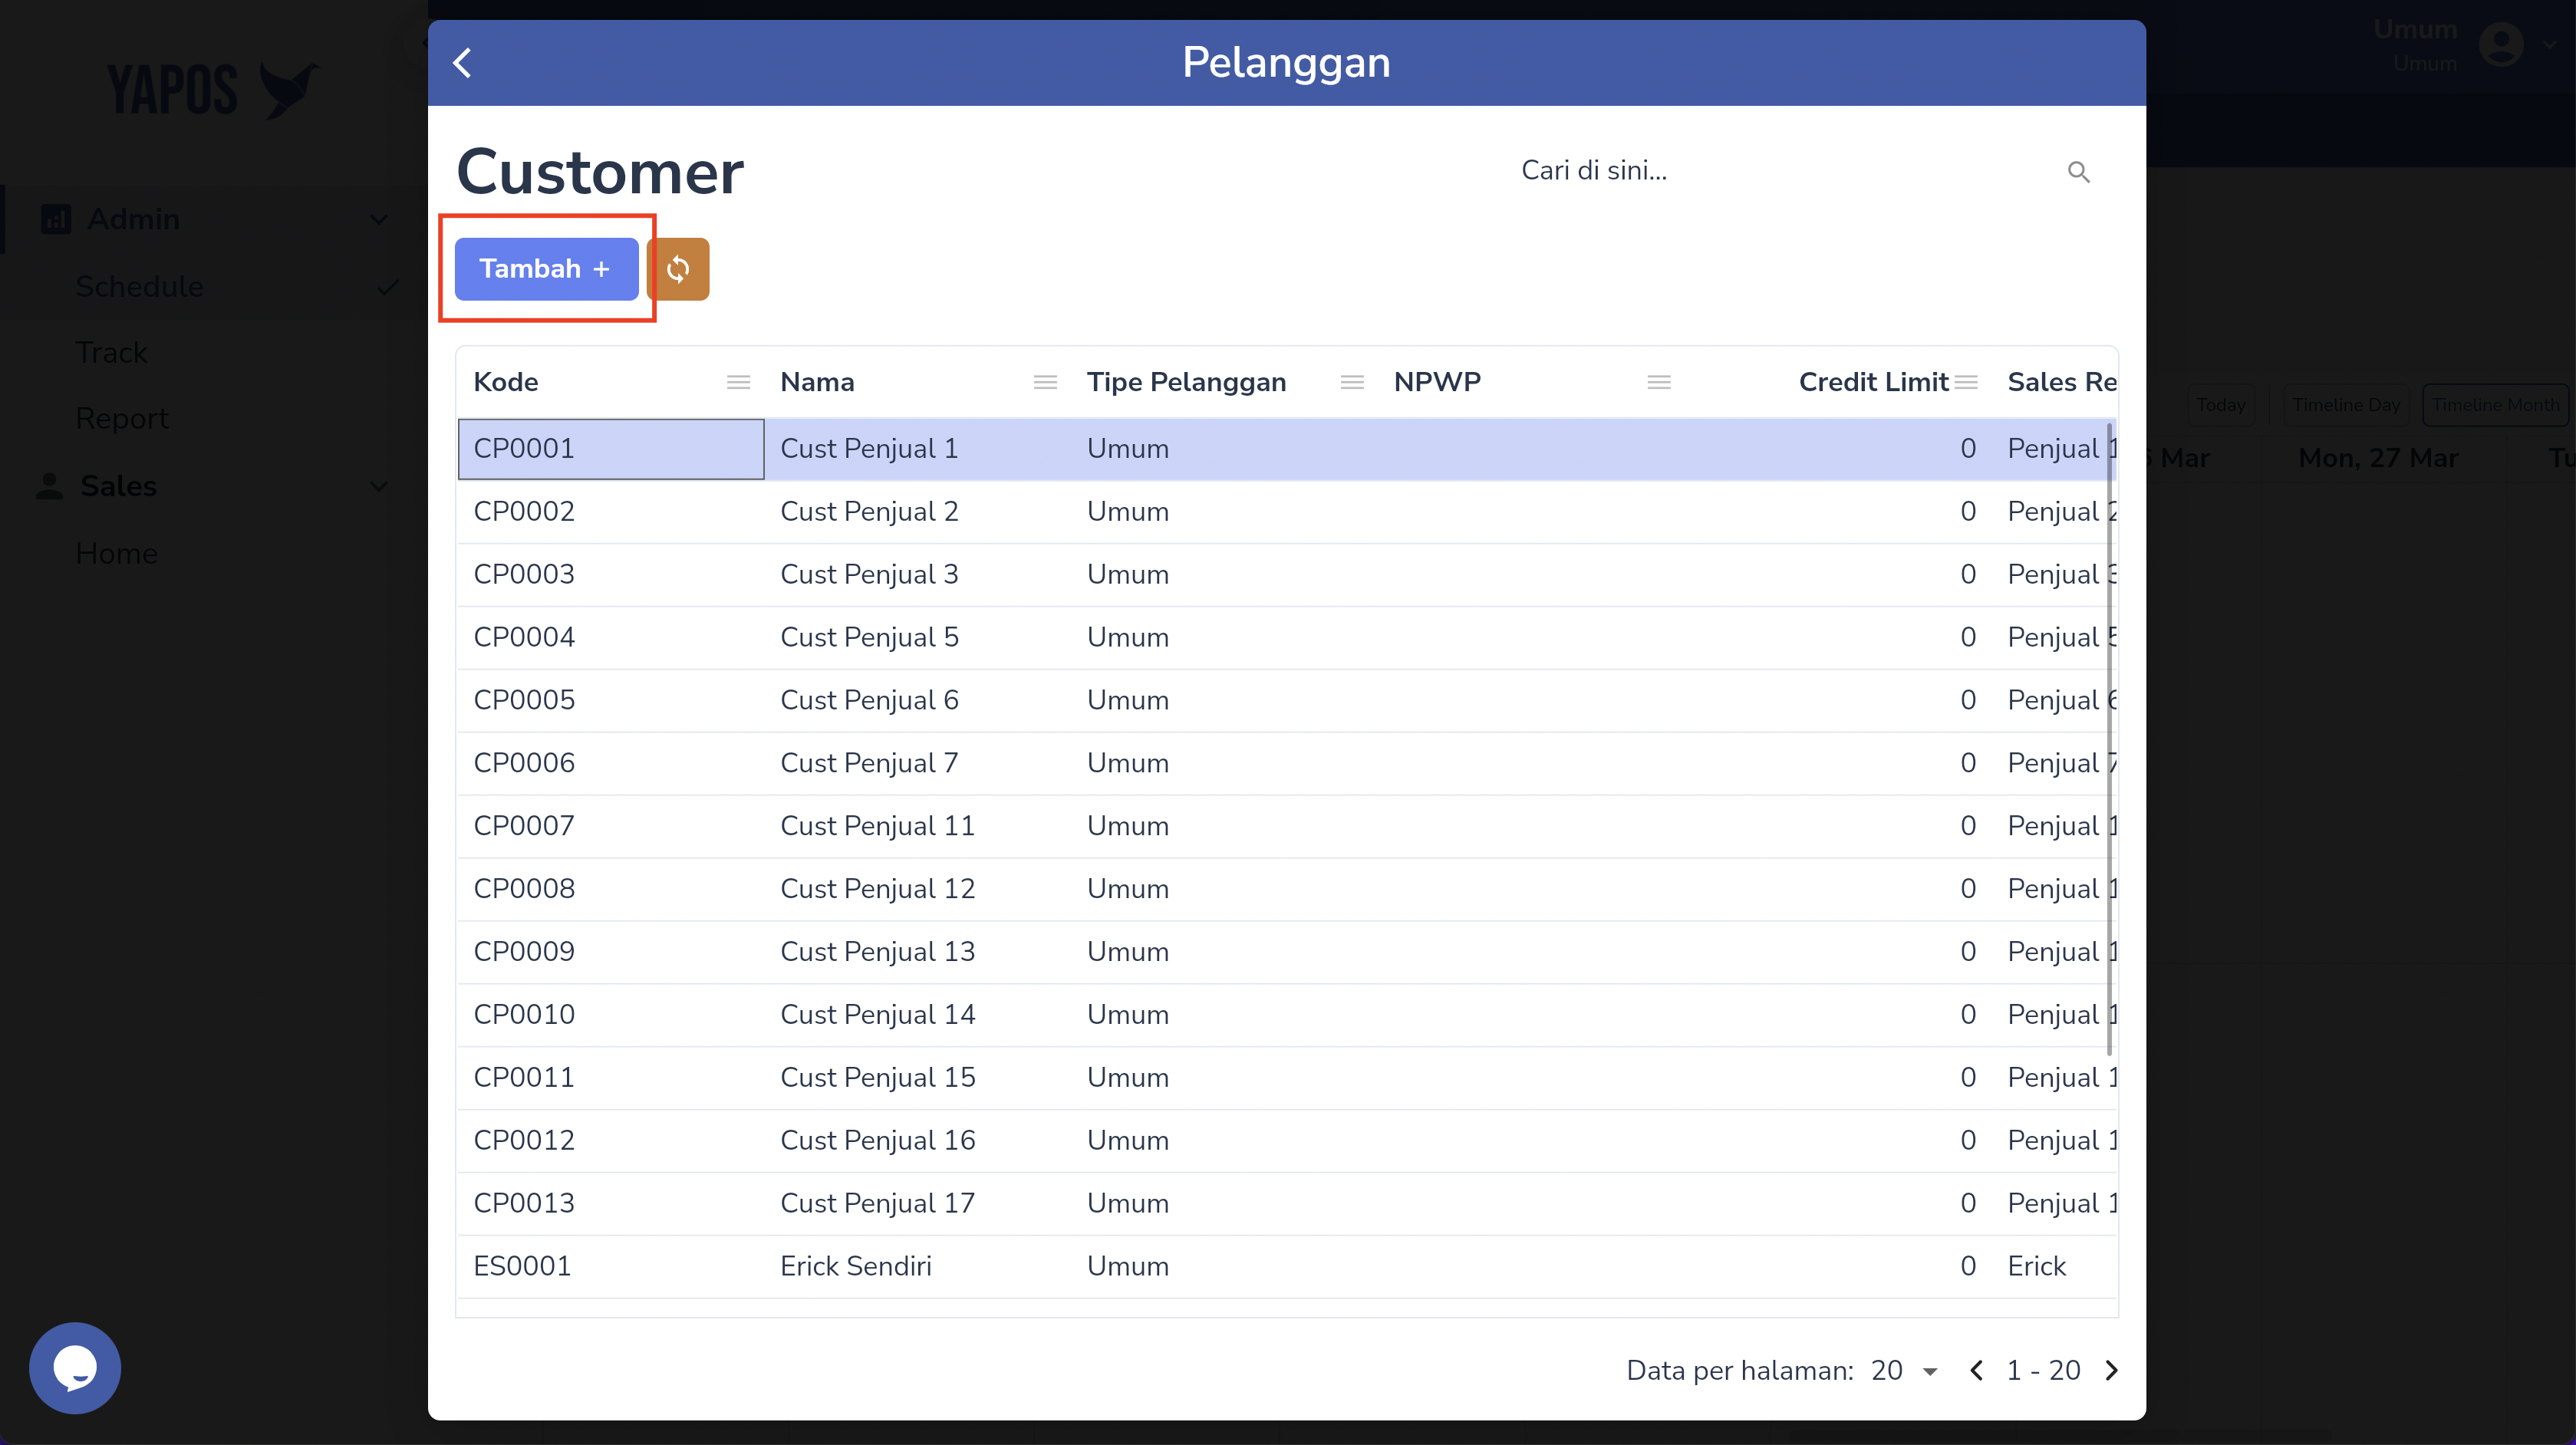Image resolution: width=2576 pixels, height=1445 pixels.
Task: Select the CP0001 cell
Action: [x=611, y=449]
